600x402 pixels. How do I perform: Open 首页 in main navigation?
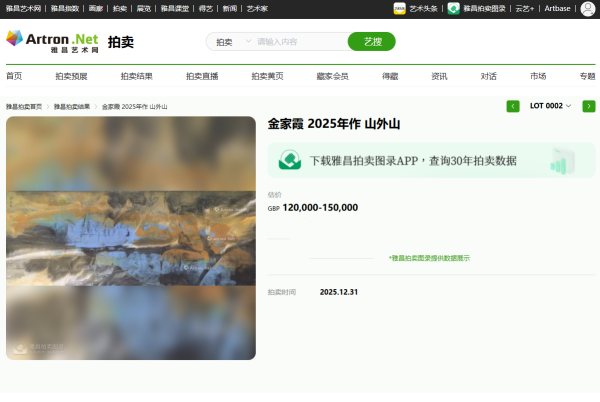point(14,76)
